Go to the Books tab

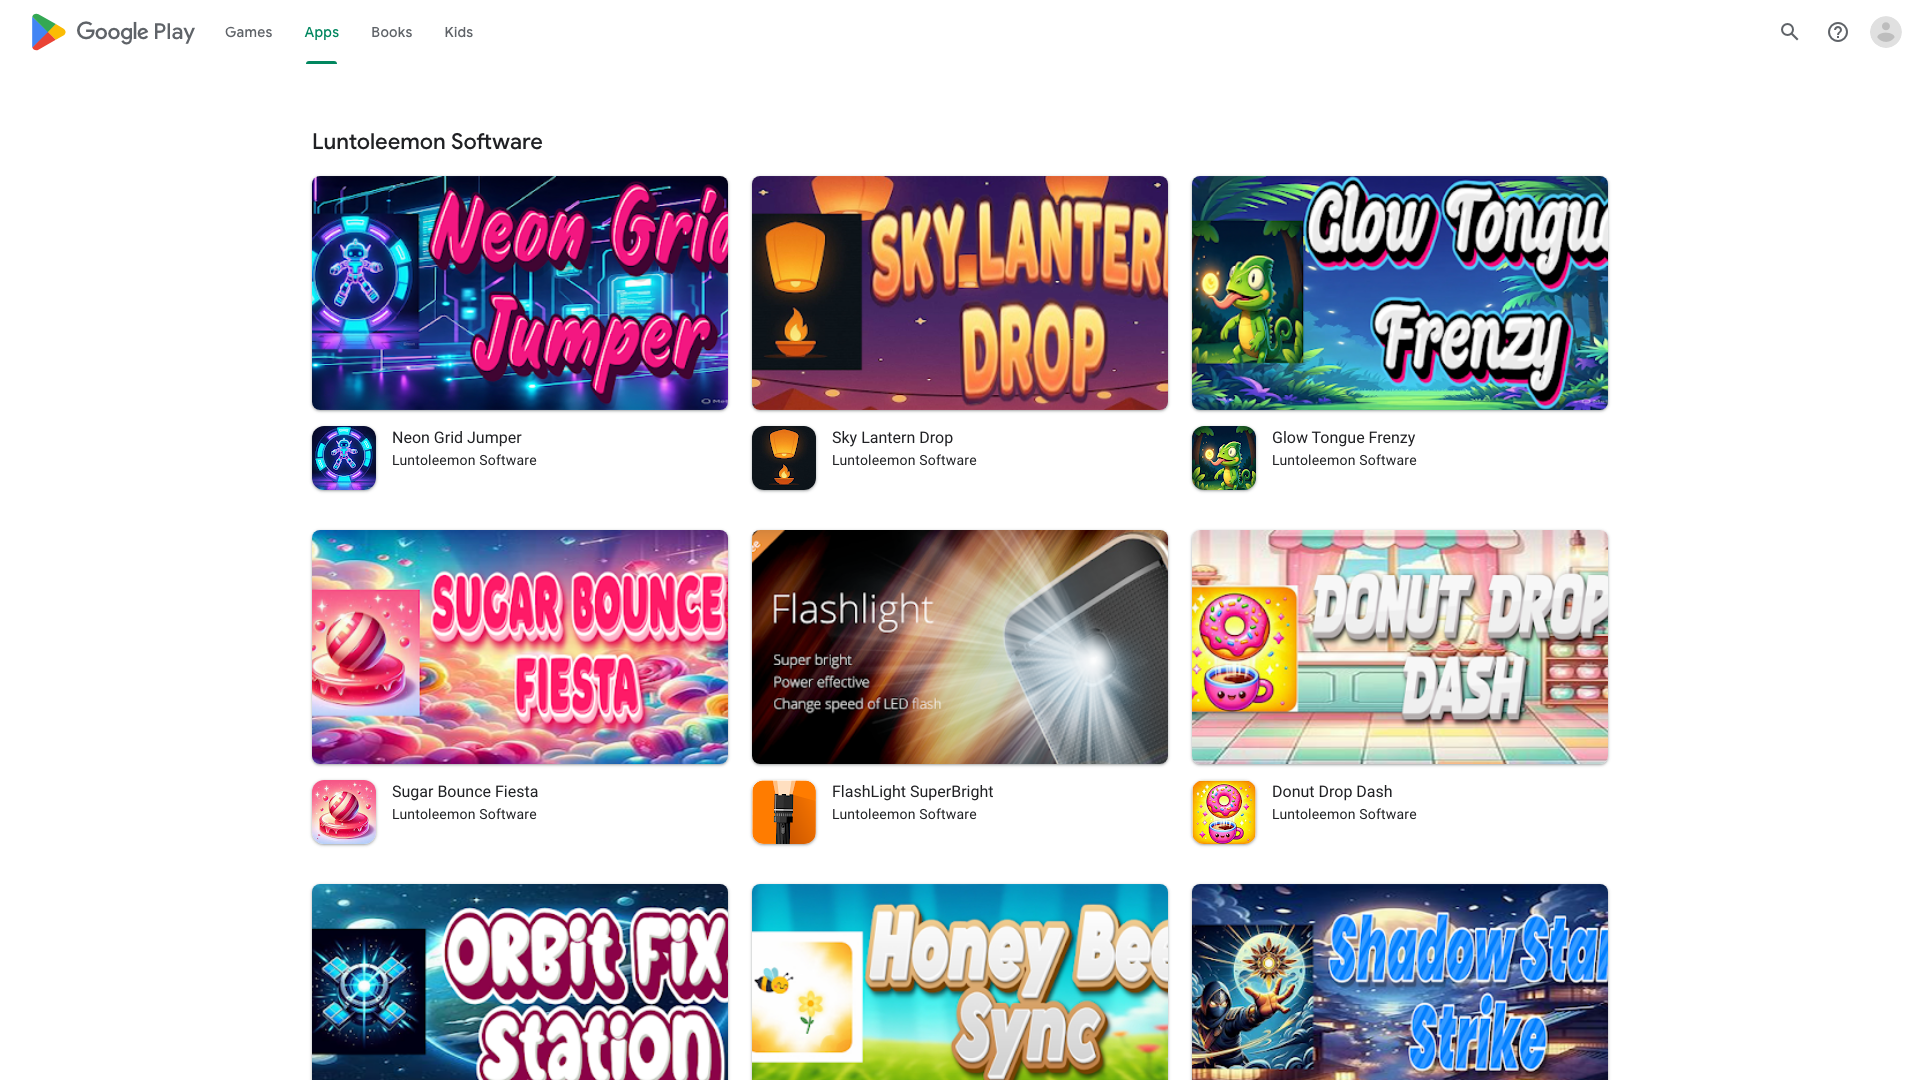[392, 32]
